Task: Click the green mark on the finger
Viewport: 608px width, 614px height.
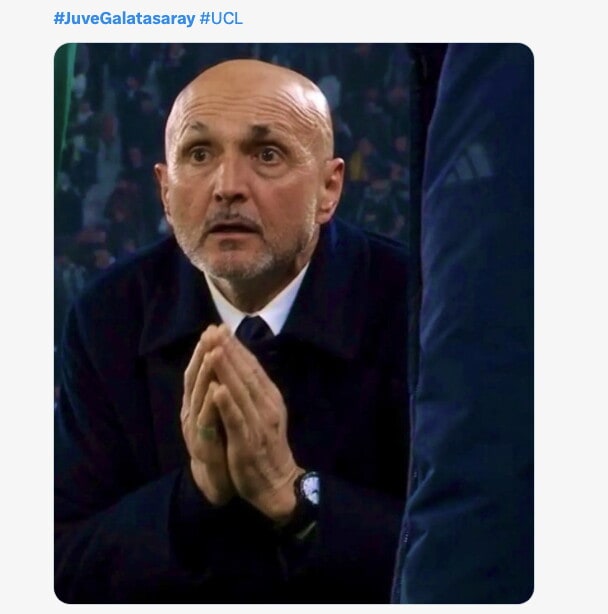Action: click(x=208, y=434)
